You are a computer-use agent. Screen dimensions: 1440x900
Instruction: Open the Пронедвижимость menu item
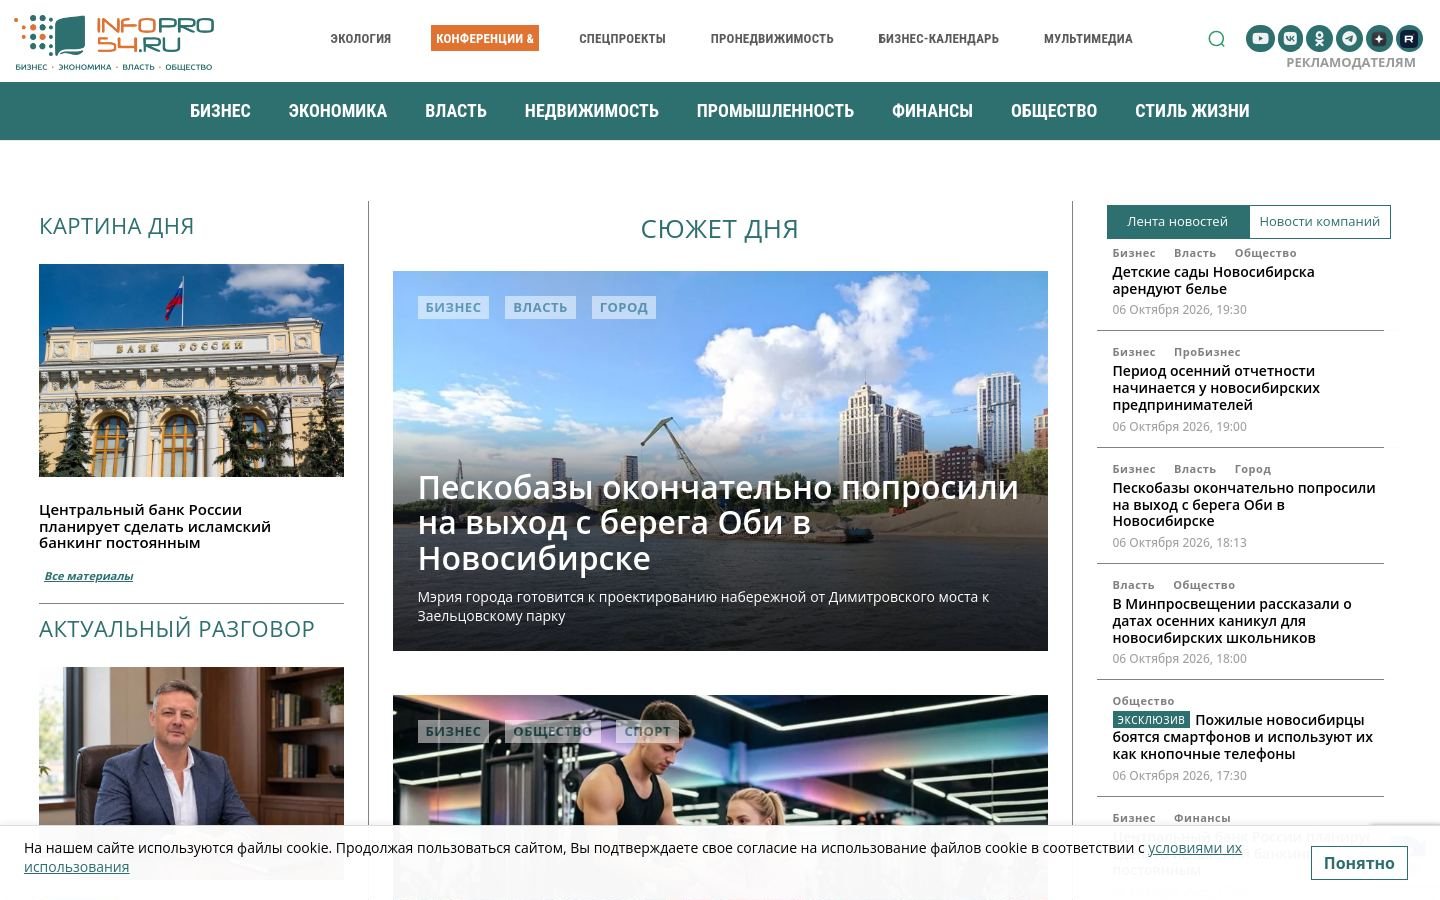772,39
